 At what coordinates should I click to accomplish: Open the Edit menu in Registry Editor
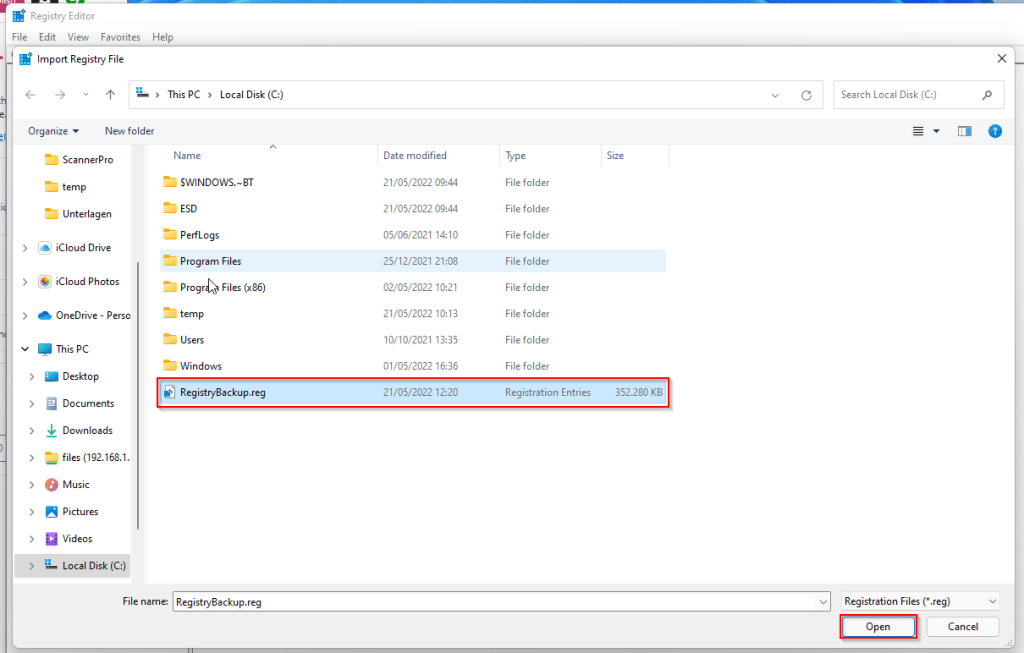(x=47, y=37)
